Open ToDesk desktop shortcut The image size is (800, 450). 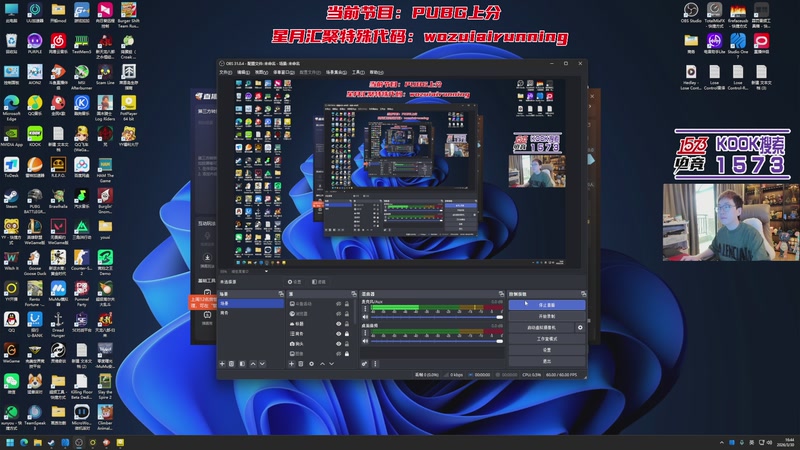click(11, 167)
